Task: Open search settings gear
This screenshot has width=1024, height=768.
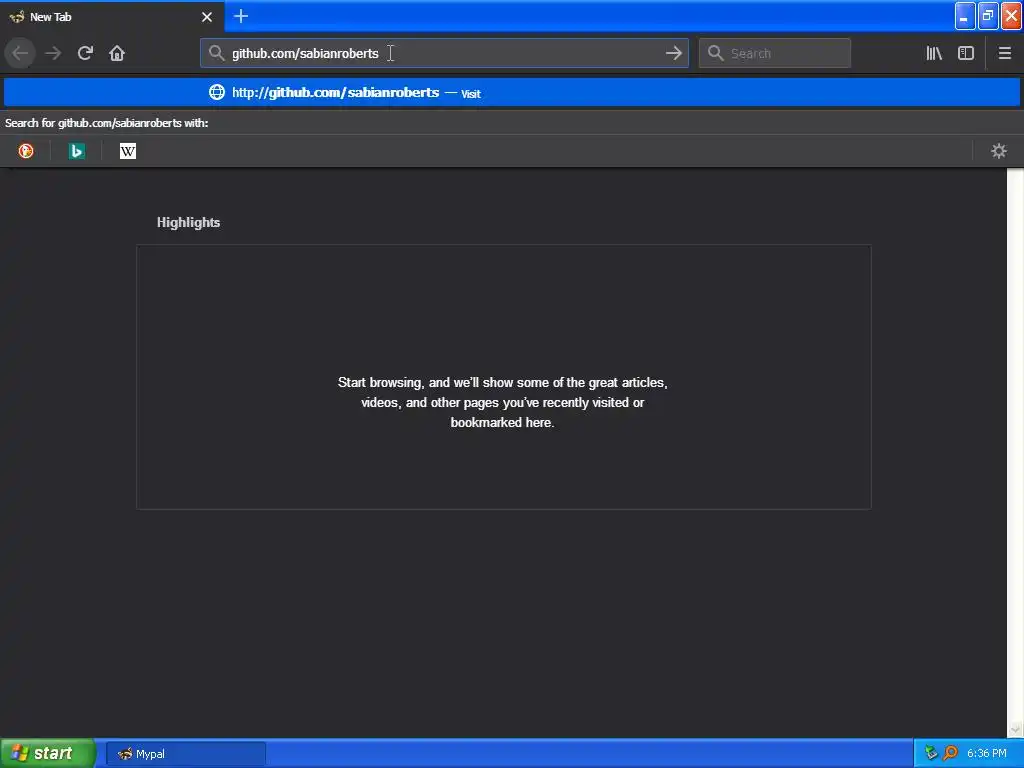Action: (x=999, y=151)
